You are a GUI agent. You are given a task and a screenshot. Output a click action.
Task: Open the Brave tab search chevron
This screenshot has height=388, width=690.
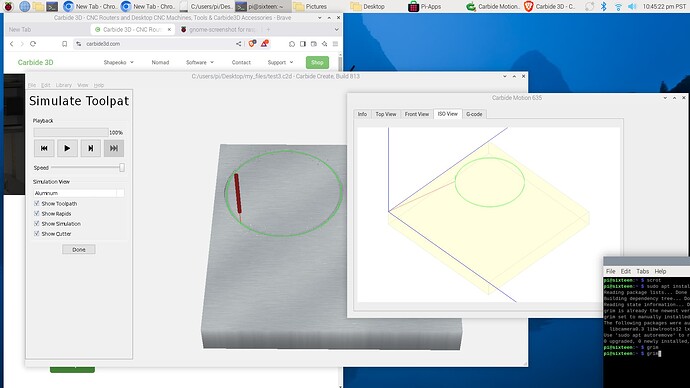click(337, 29)
